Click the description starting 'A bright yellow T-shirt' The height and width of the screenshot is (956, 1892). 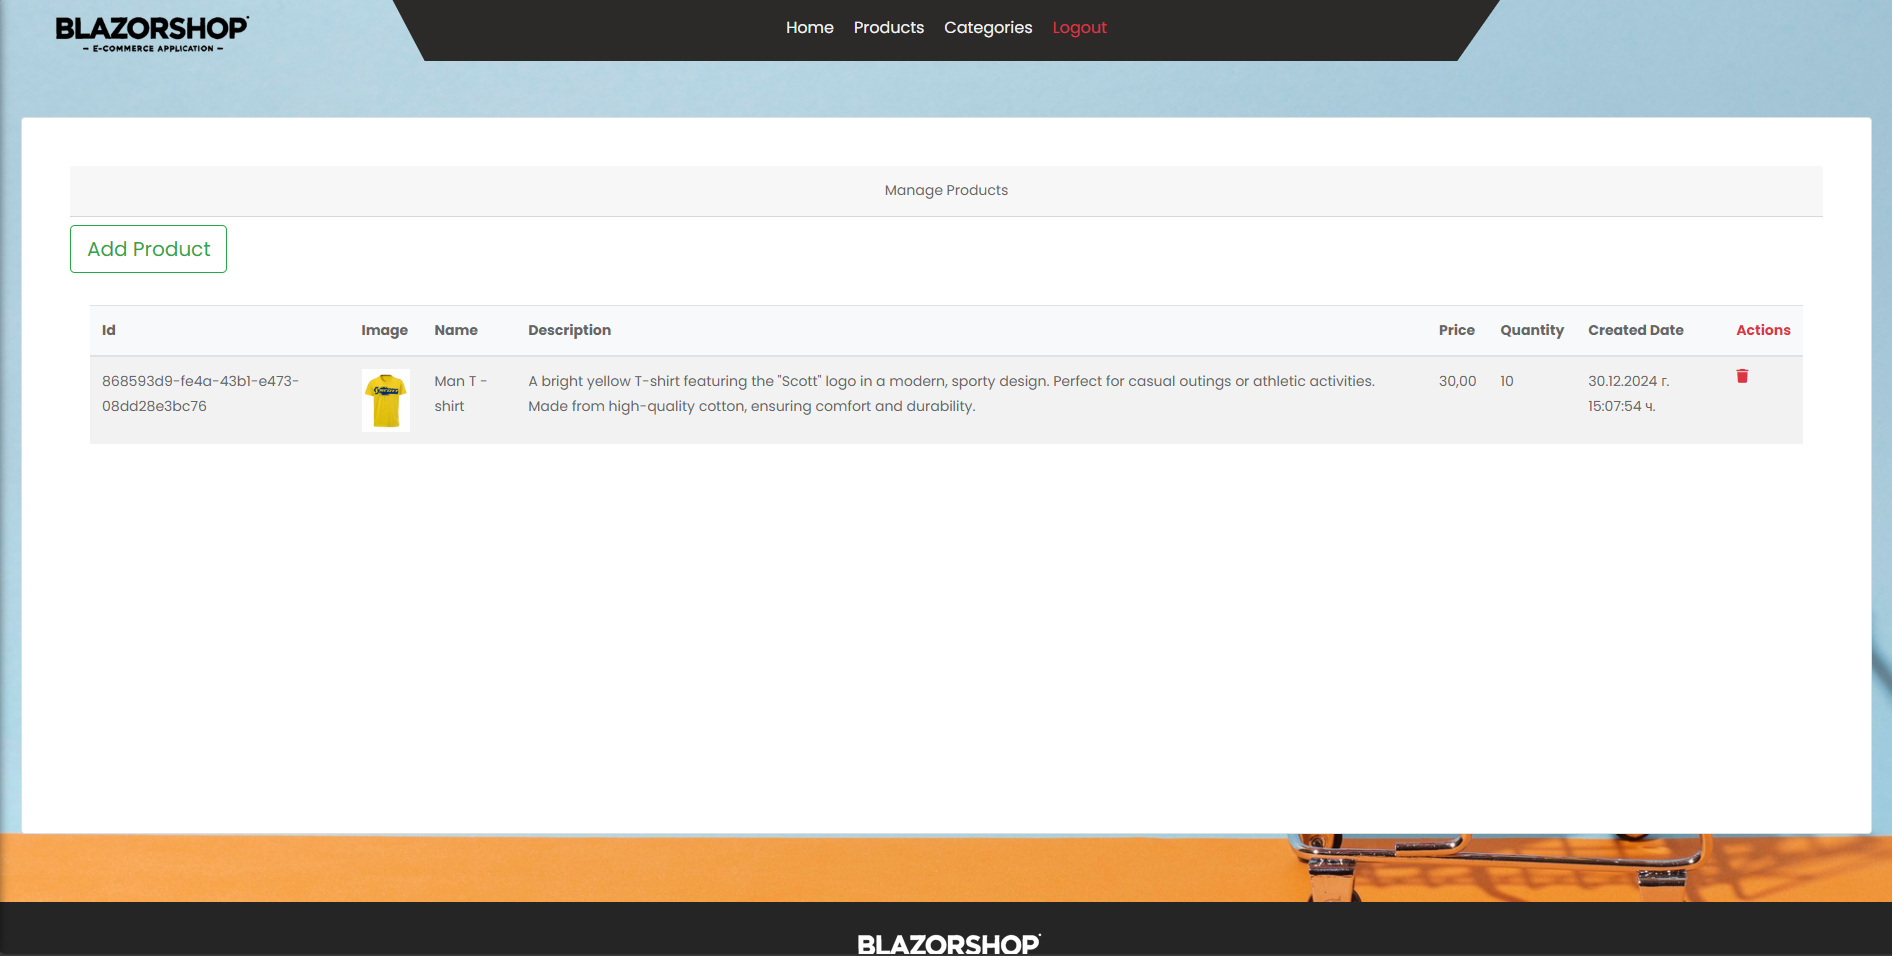pyautogui.click(x=951, y=393)
